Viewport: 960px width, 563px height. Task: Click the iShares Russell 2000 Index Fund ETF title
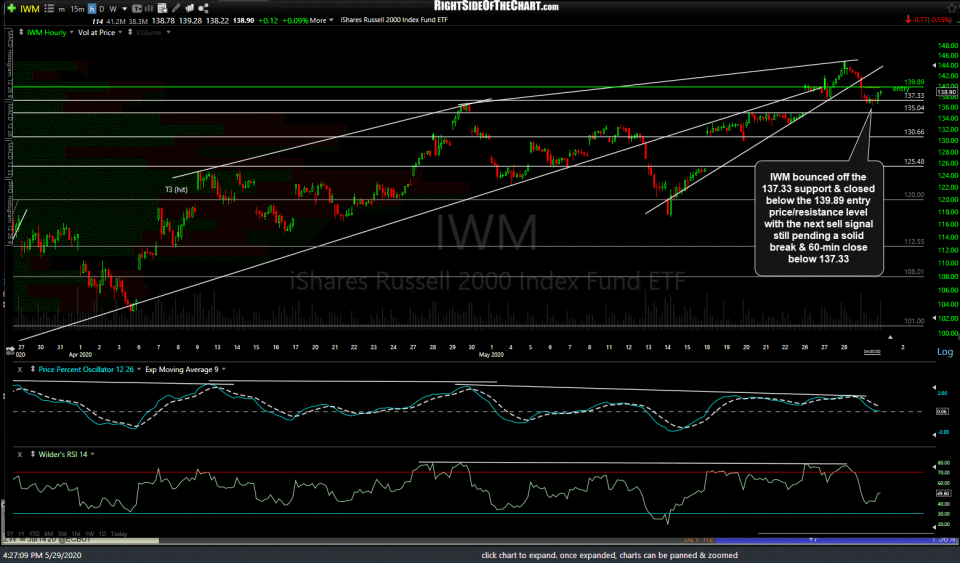[394, 20]
